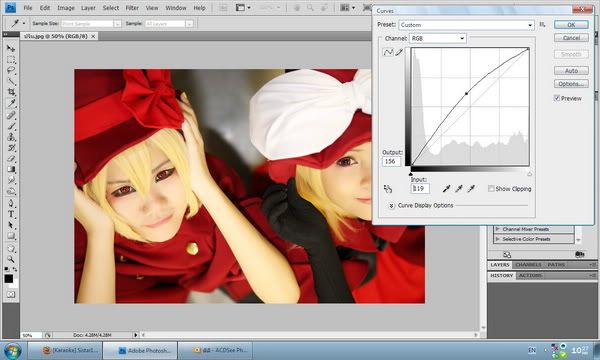Open the Preset dropdown showing Custom
Image resolution: width=600 pixels, height=360 pixels.
click(x=466, y=25)
